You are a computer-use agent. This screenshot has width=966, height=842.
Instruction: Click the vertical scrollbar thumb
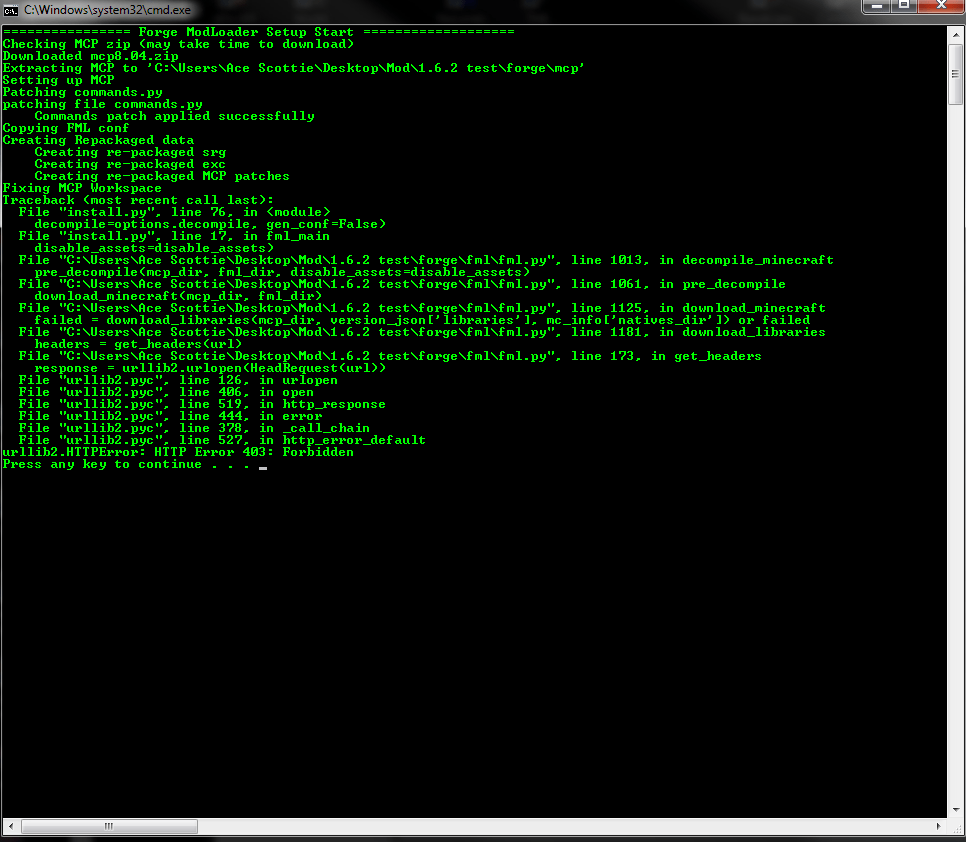click(956, 73)
